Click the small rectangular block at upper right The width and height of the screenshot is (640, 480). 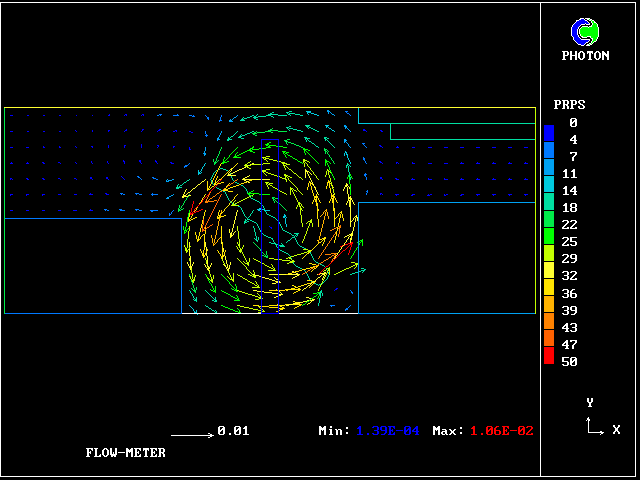pyautogui.click(x=462, y=131)
